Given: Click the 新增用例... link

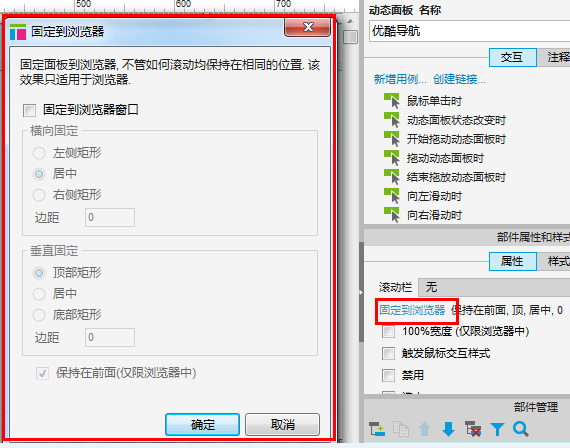Looking at the screenshot, I should (400, 79).
